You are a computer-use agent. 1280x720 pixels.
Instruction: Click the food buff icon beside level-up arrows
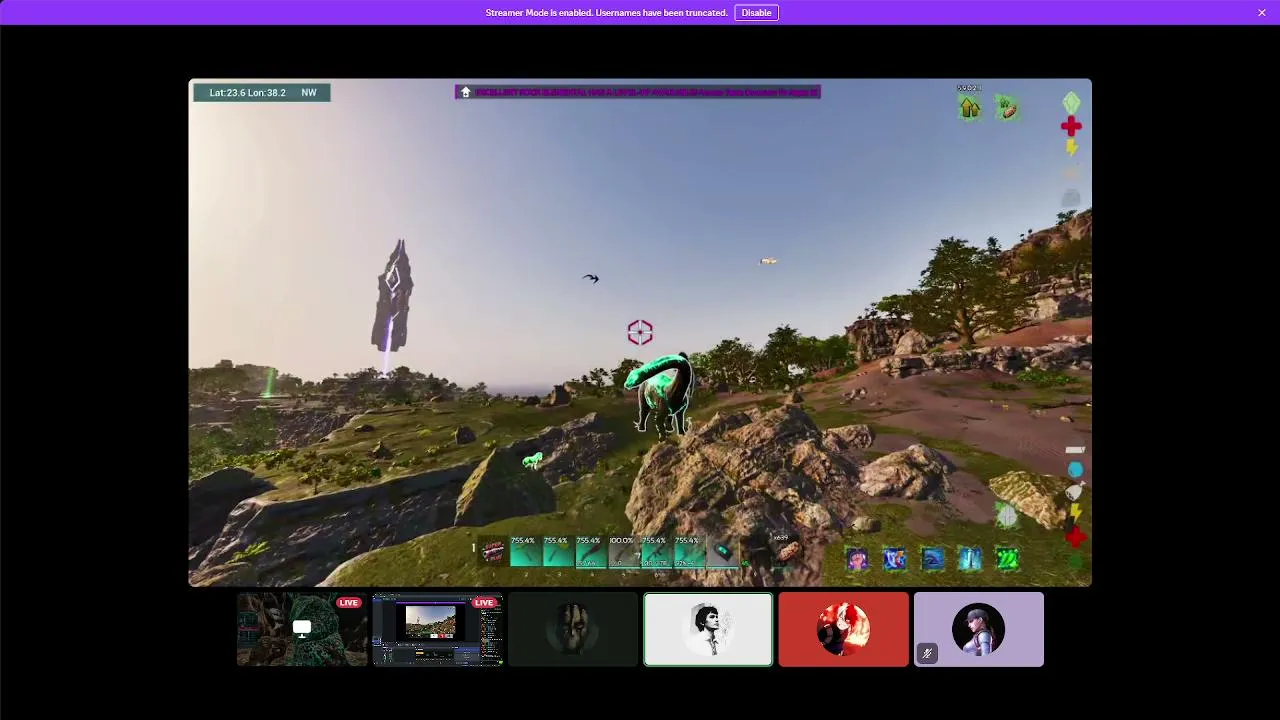click(1006, 107)
